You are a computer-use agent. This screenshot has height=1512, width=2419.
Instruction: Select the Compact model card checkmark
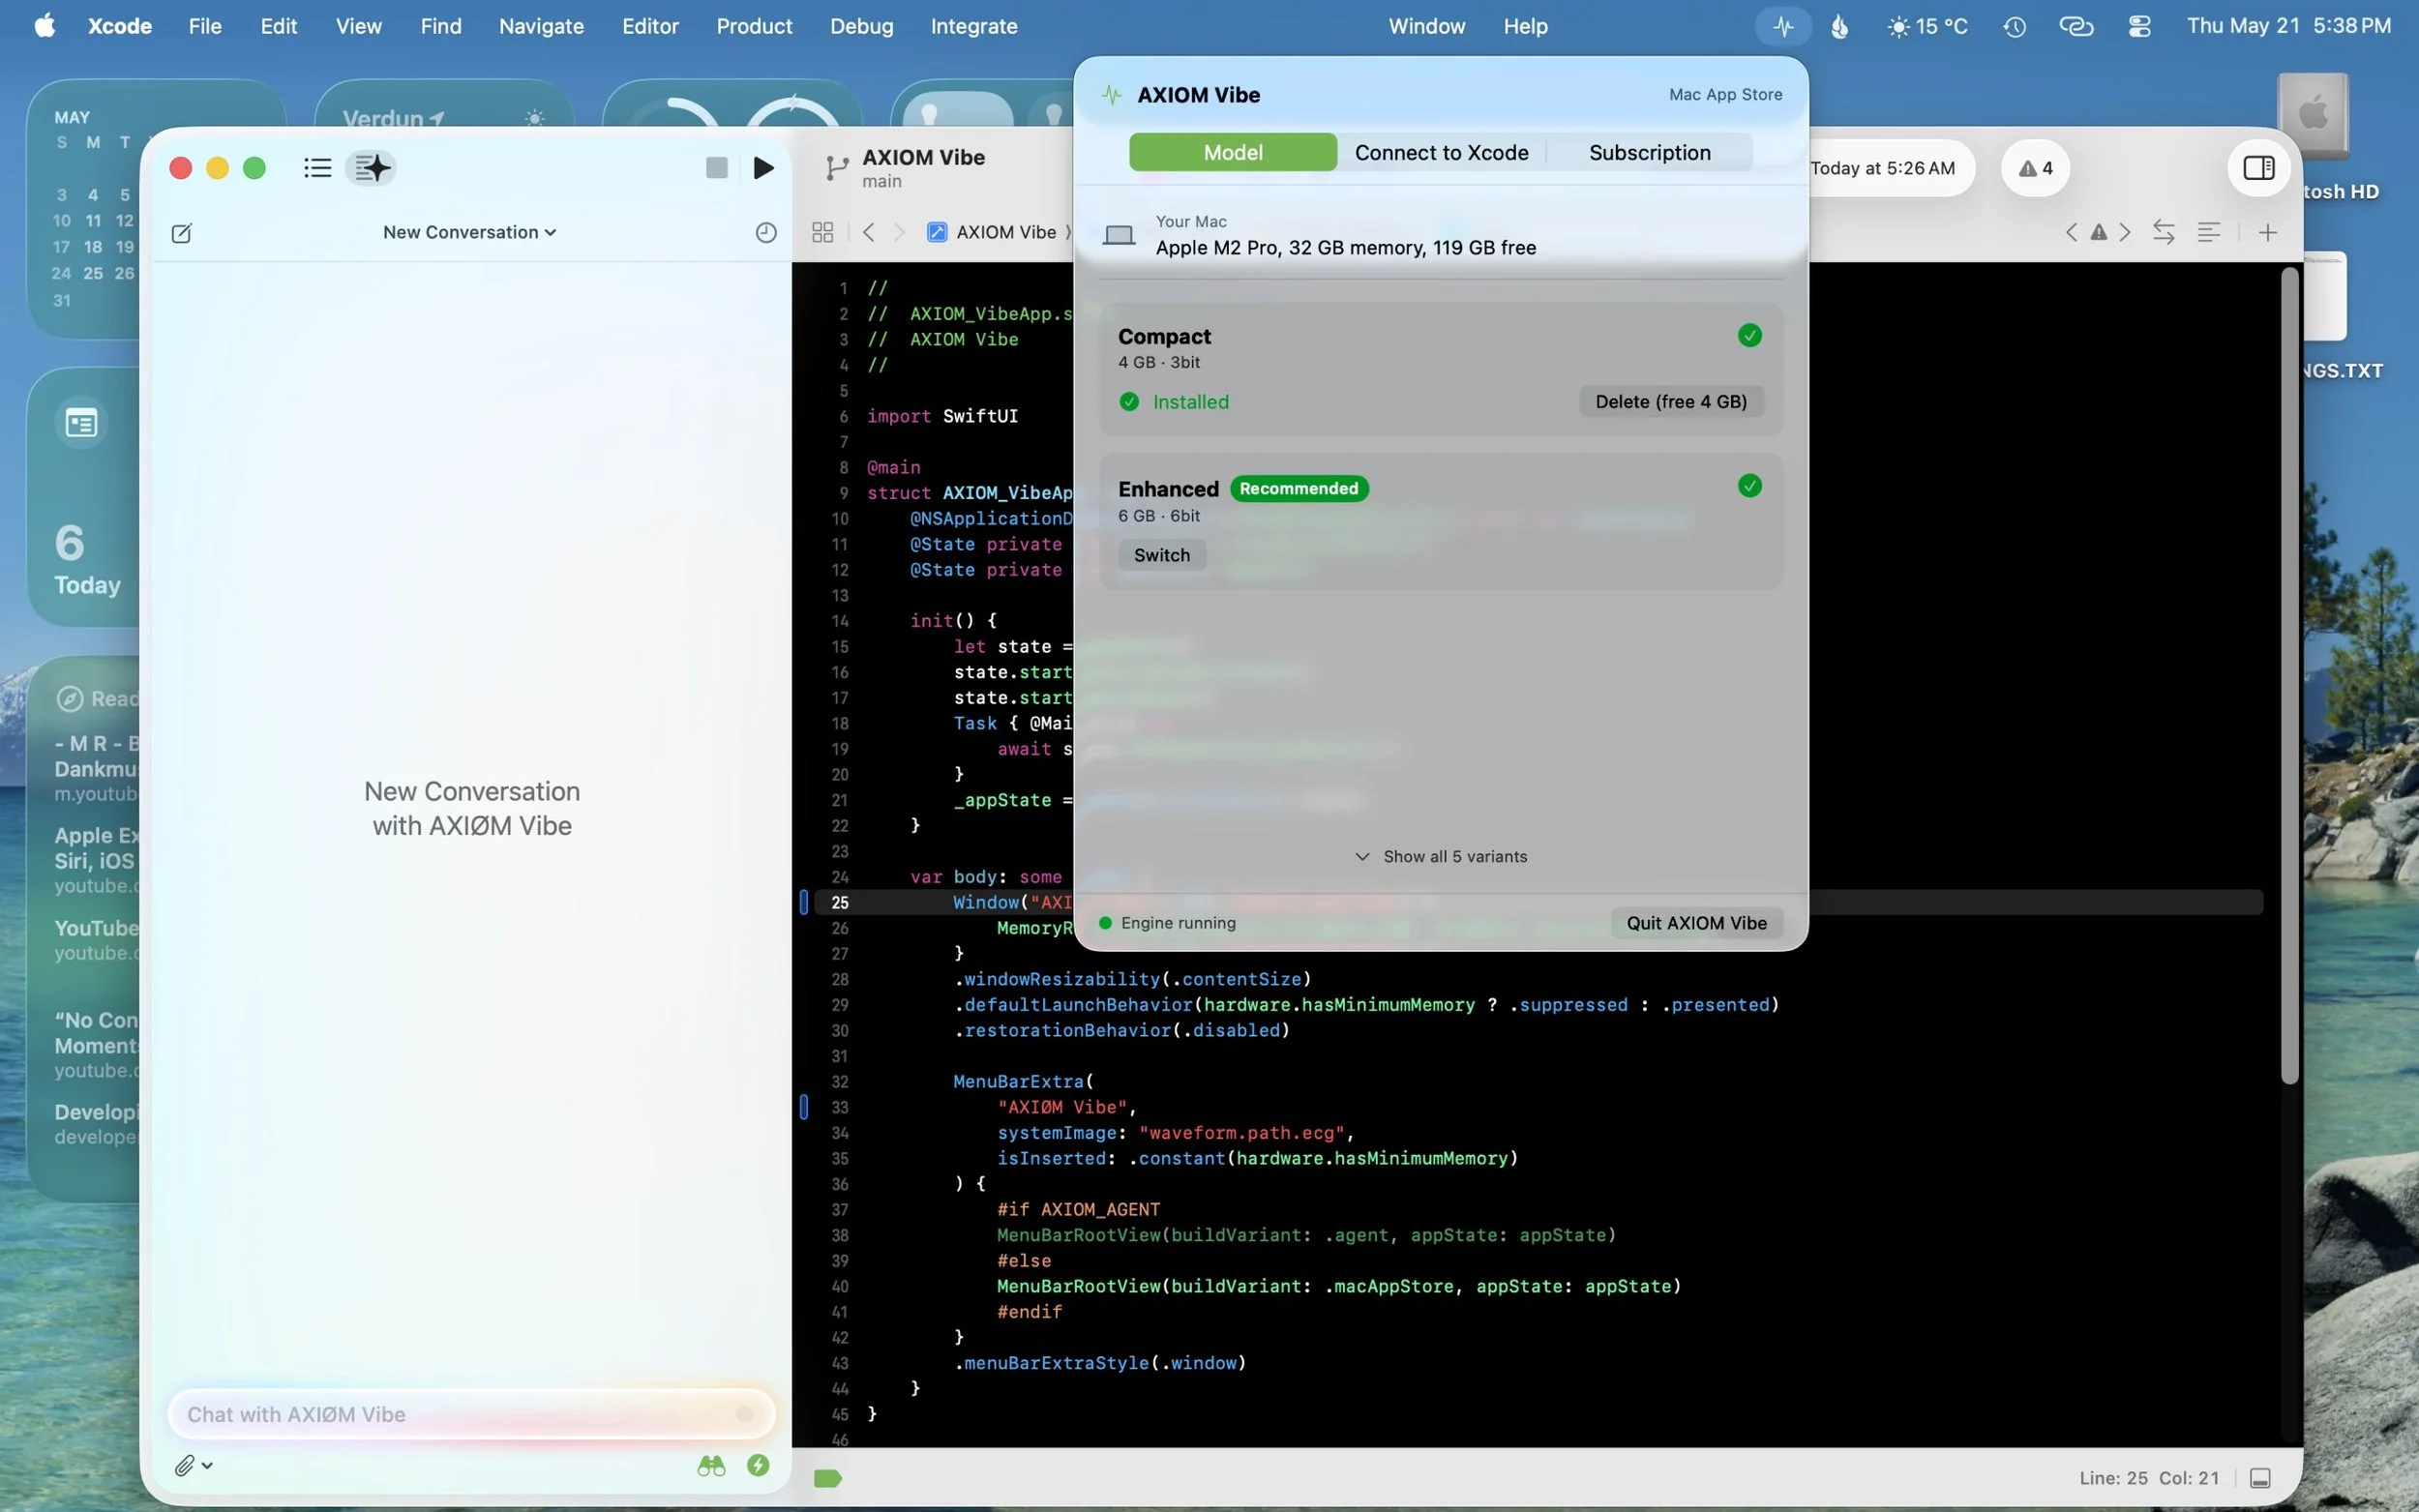pyautogui.click(x=1749, y=335)
